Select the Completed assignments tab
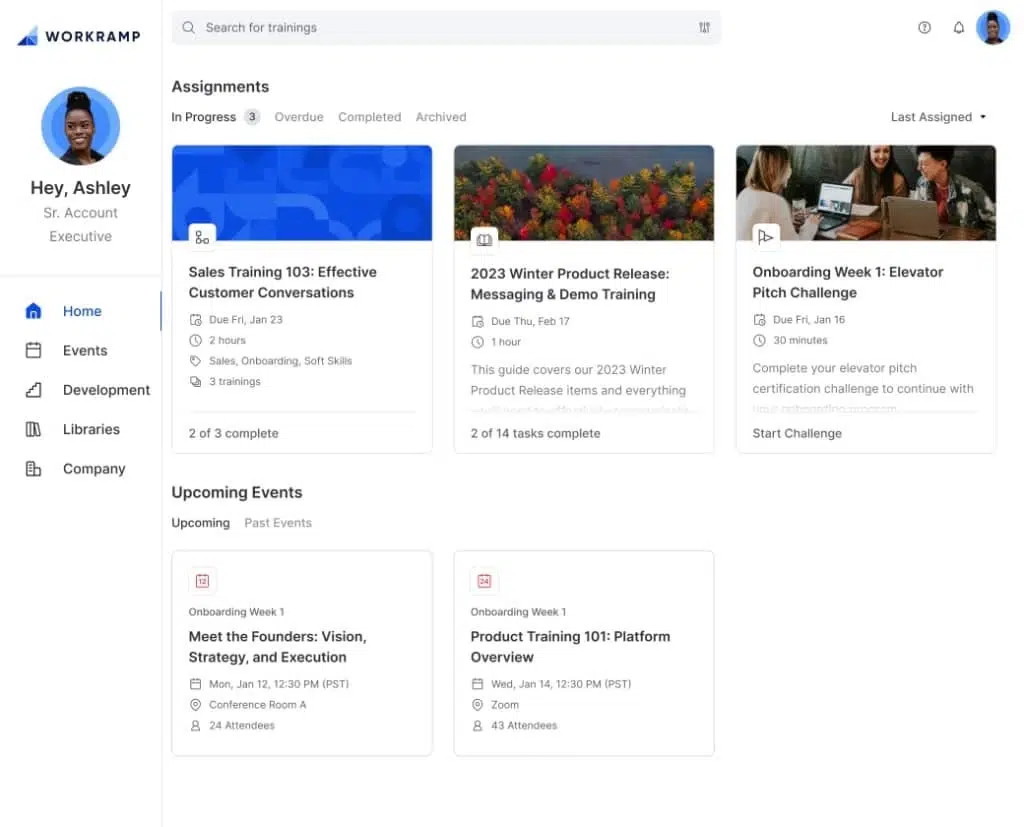 click(x=369, y=117)
